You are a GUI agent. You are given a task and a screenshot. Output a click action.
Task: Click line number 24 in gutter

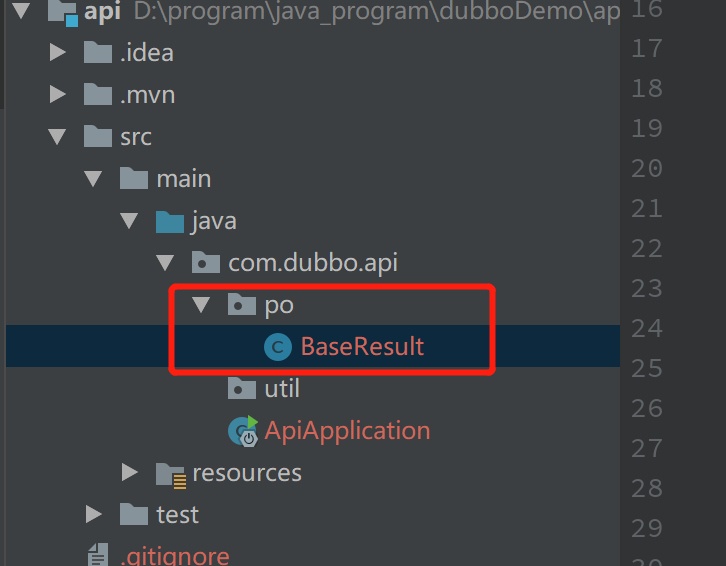[647, 328]
